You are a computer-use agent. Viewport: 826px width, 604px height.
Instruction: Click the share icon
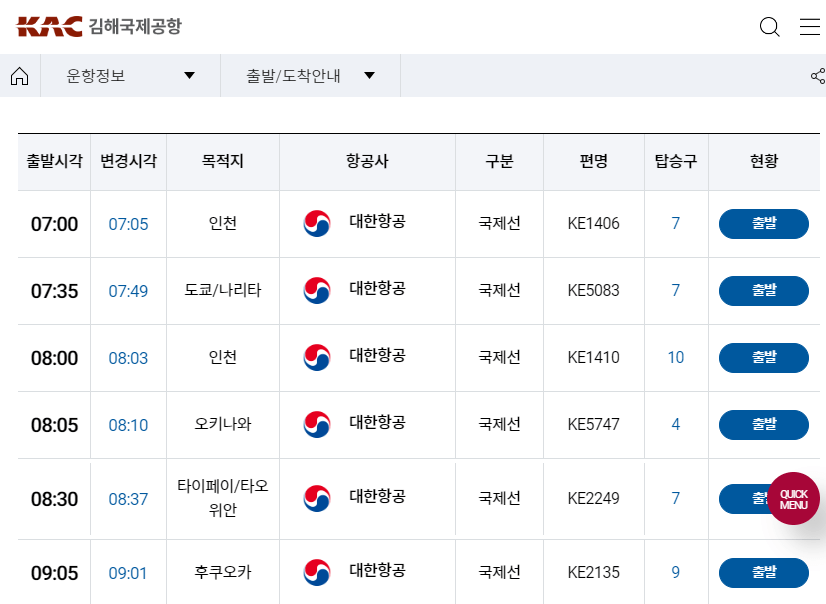click(x=817, y=76)
